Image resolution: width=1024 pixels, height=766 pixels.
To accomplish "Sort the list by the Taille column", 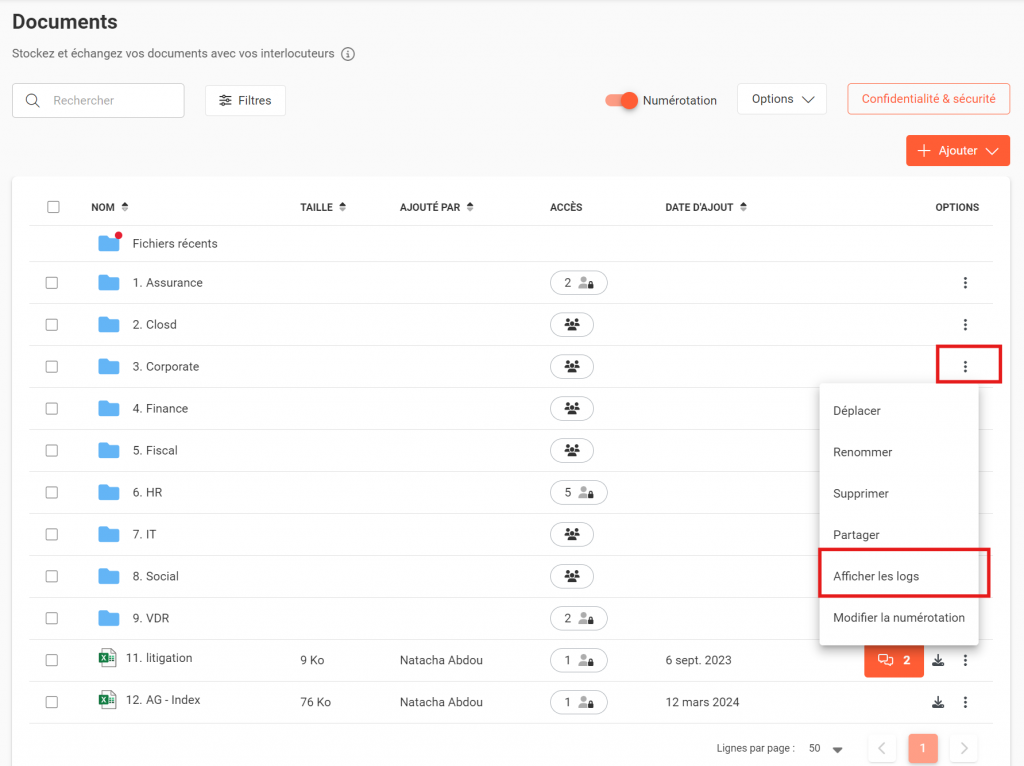I will [322, 208].
